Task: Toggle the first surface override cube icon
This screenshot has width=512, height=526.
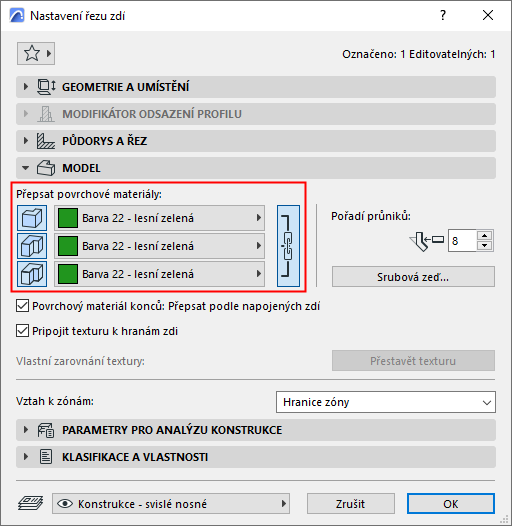Action: pyautogui.click(x=32, y=218)
